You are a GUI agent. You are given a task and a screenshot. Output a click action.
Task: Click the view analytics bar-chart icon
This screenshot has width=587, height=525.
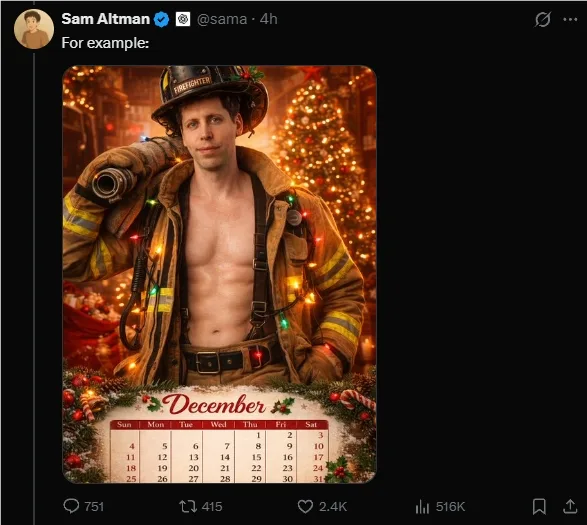422,507
